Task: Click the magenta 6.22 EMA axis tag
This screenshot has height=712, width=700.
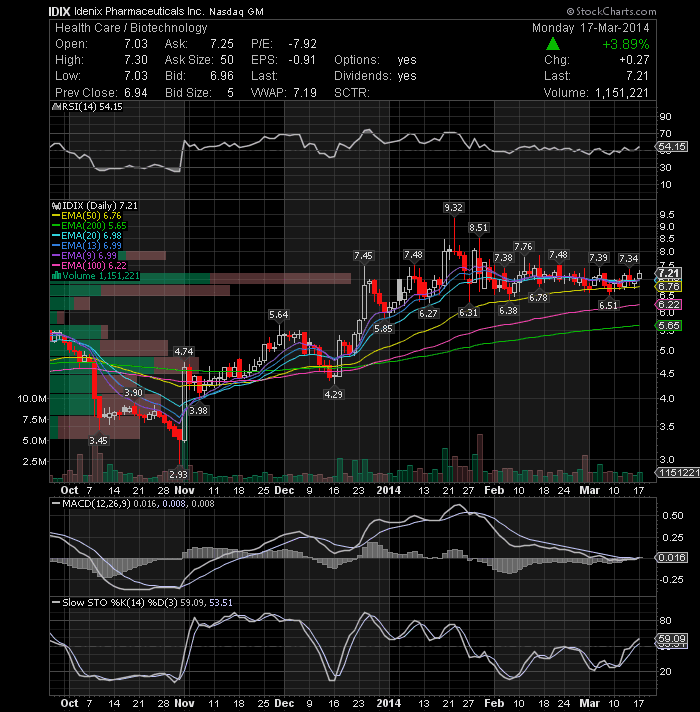Action: point(668,305)
